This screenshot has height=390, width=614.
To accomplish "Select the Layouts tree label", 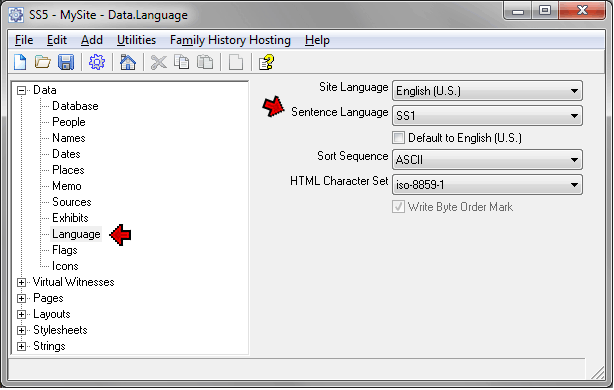I will pyautogui.click(x=52, y=314).
